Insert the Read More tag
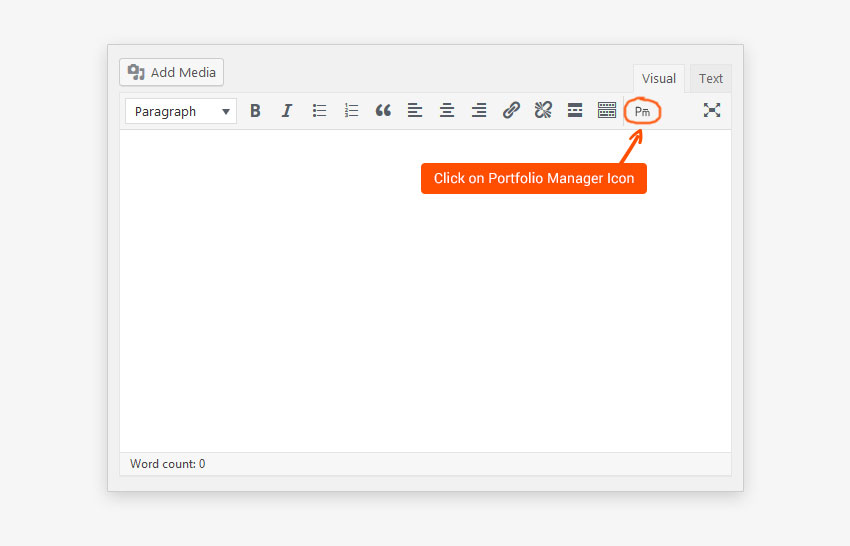Screen dimensions: 850x546 [x=575, y=111]
